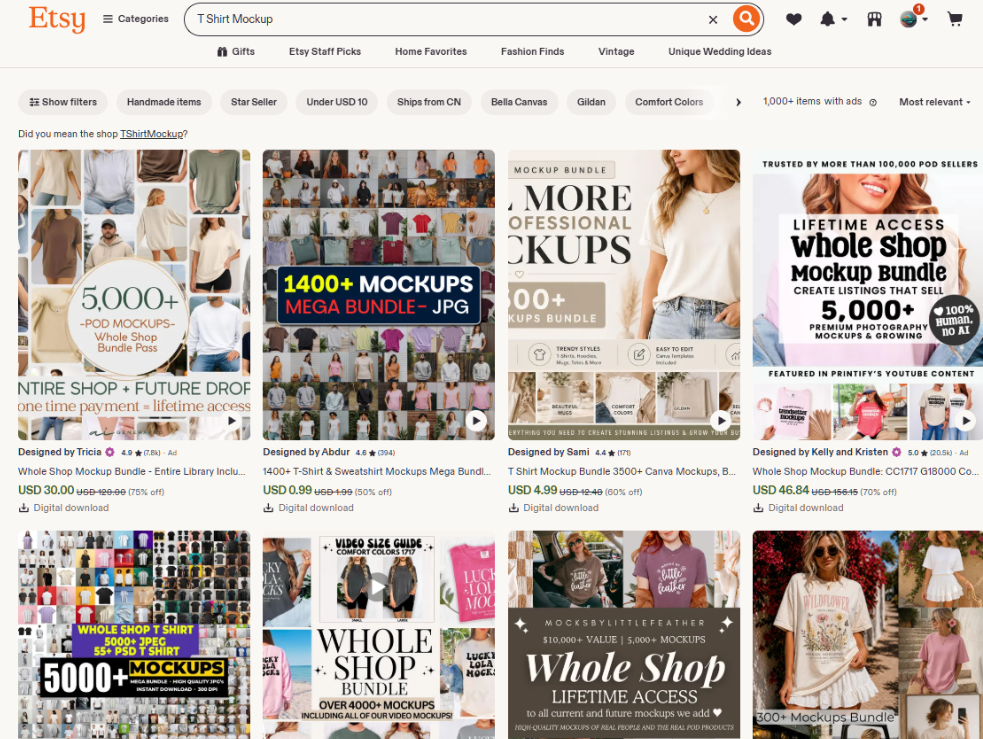The width and height of the screenshot is (983, 739).
Task: Open info icon beside items with ads
Action: (873, 102)
